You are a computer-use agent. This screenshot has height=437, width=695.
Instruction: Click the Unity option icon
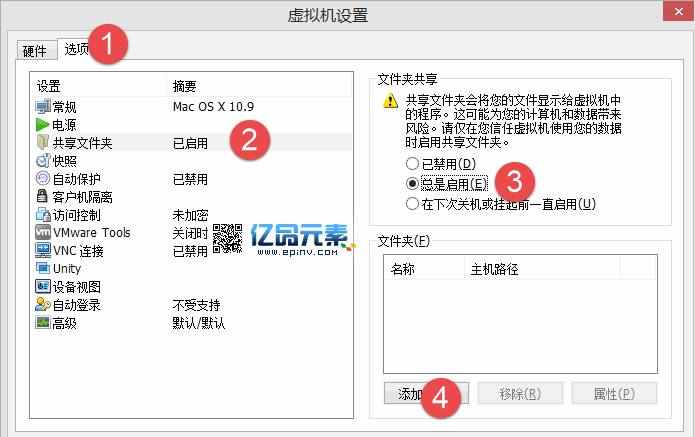coord(43,269)
